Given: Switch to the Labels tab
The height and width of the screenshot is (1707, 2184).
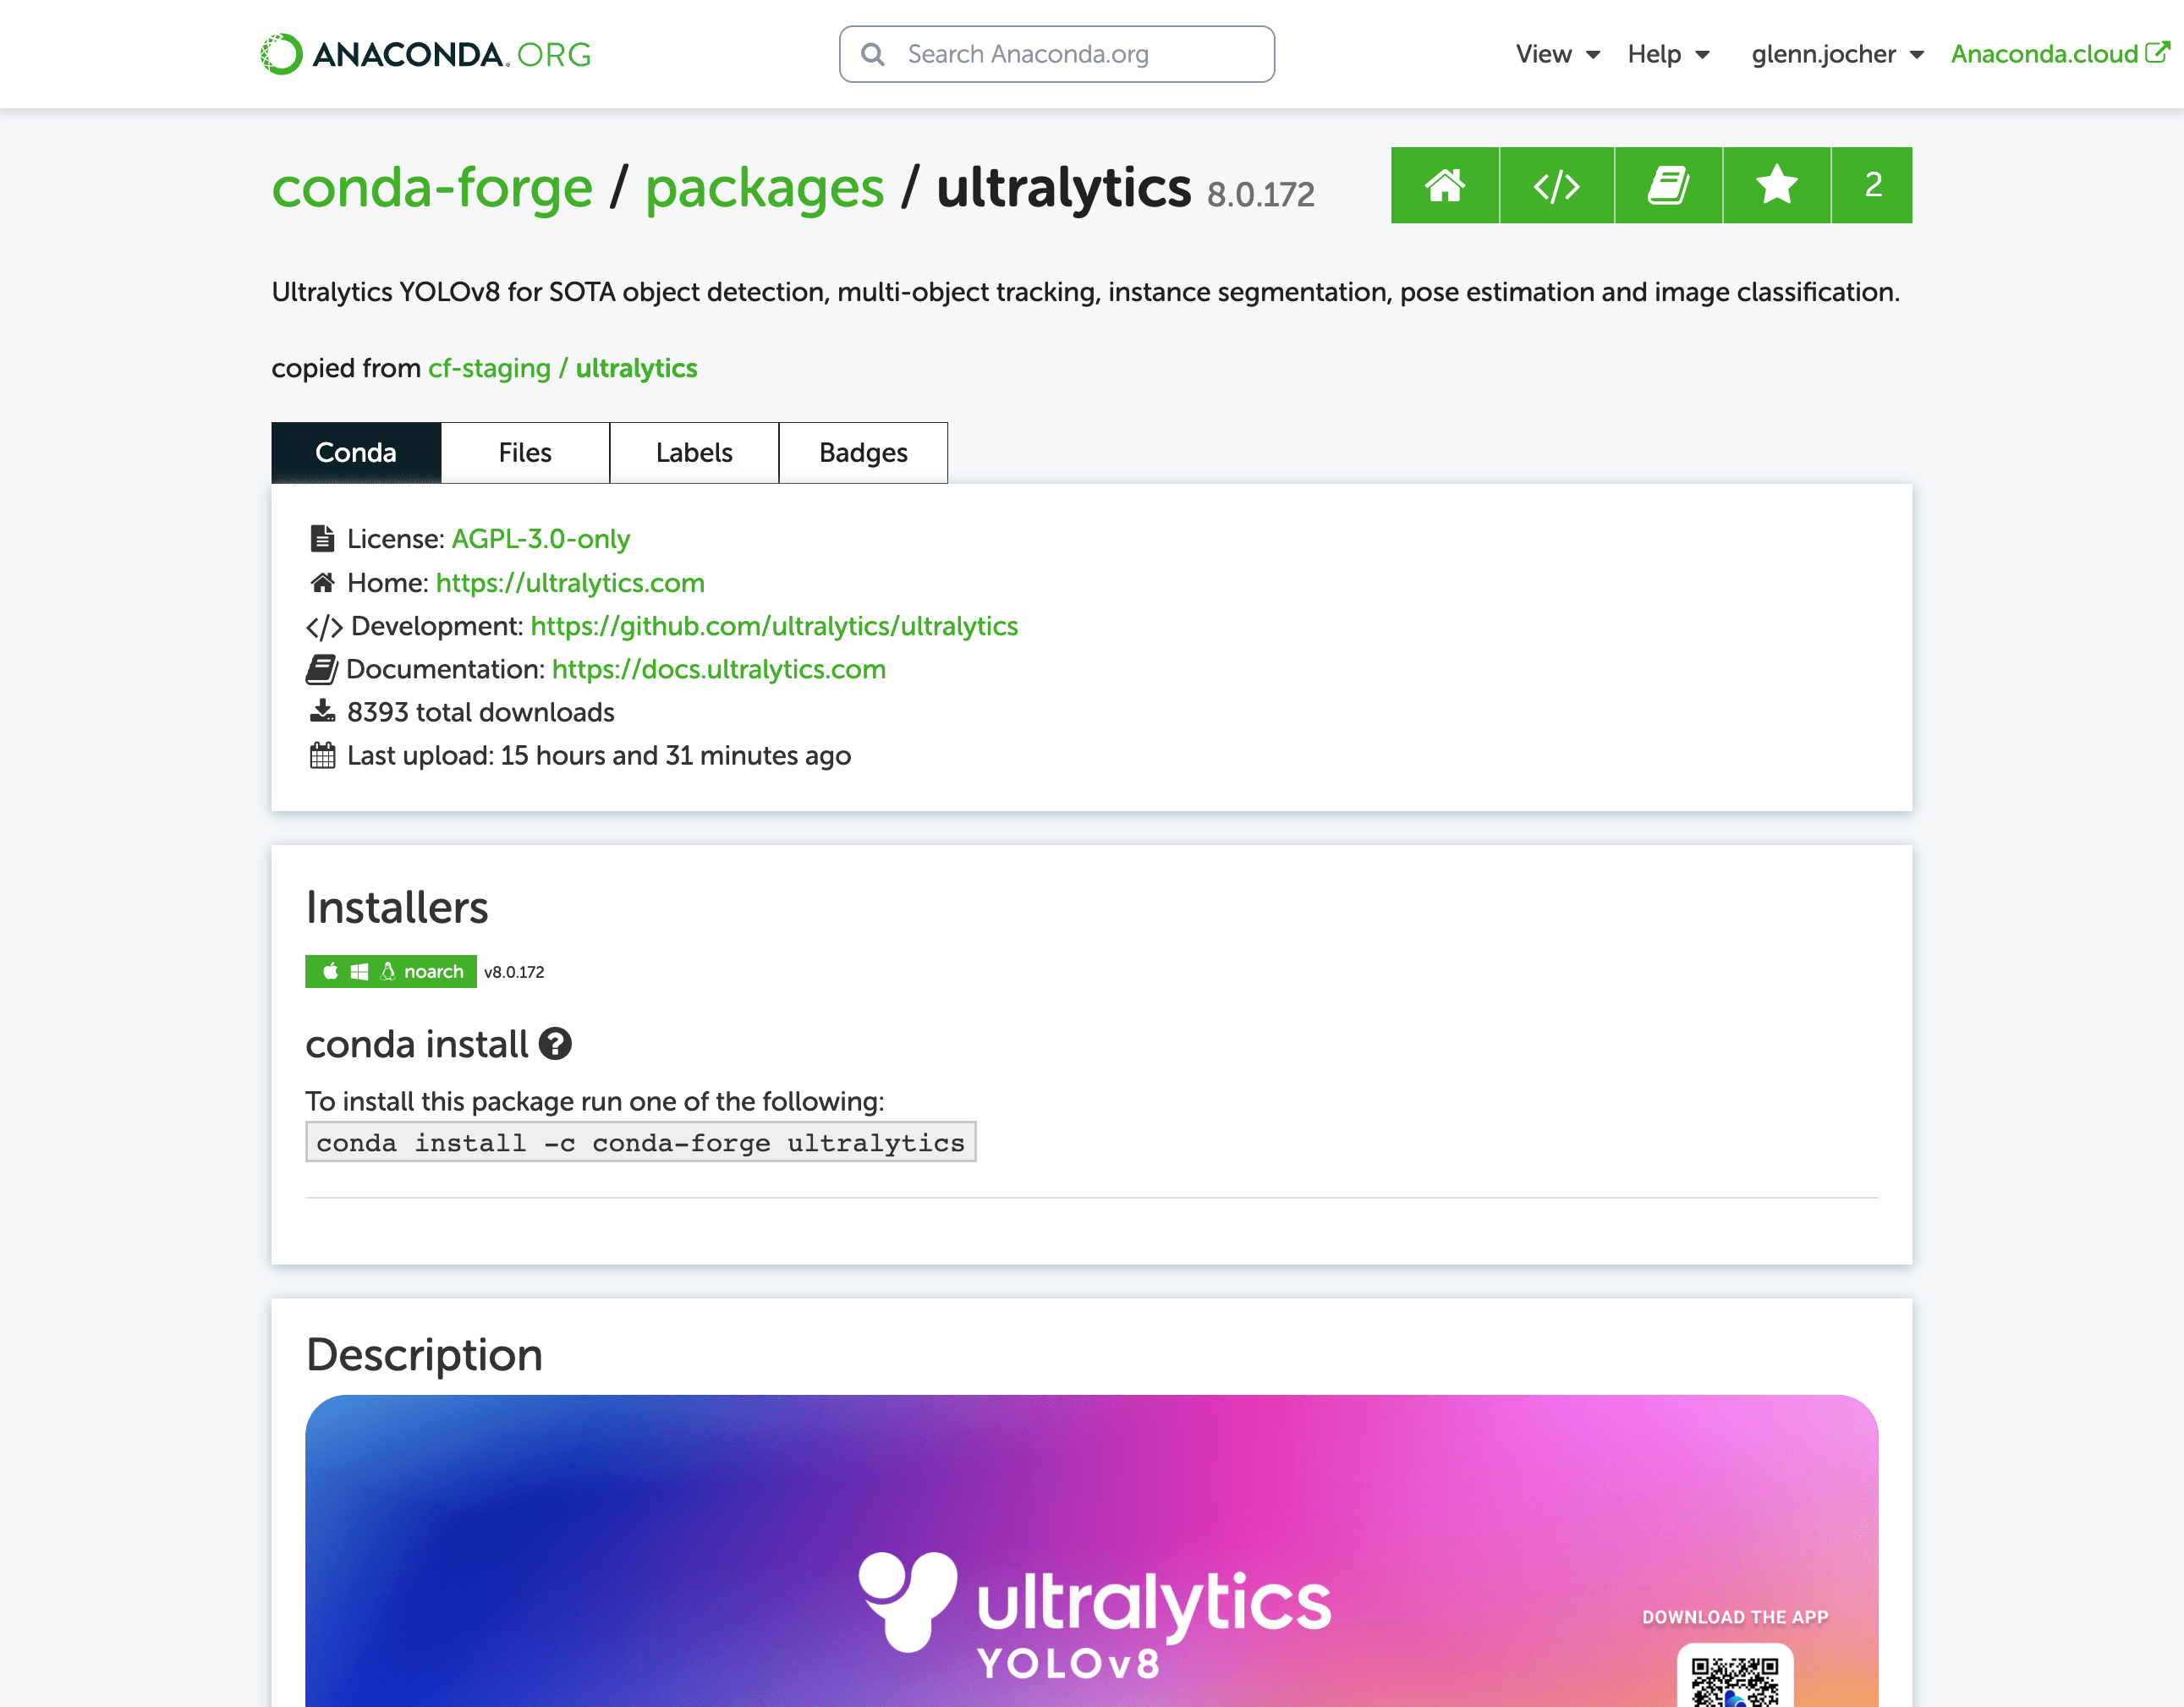Looking at the screenshot, I should tap(693, 450).
